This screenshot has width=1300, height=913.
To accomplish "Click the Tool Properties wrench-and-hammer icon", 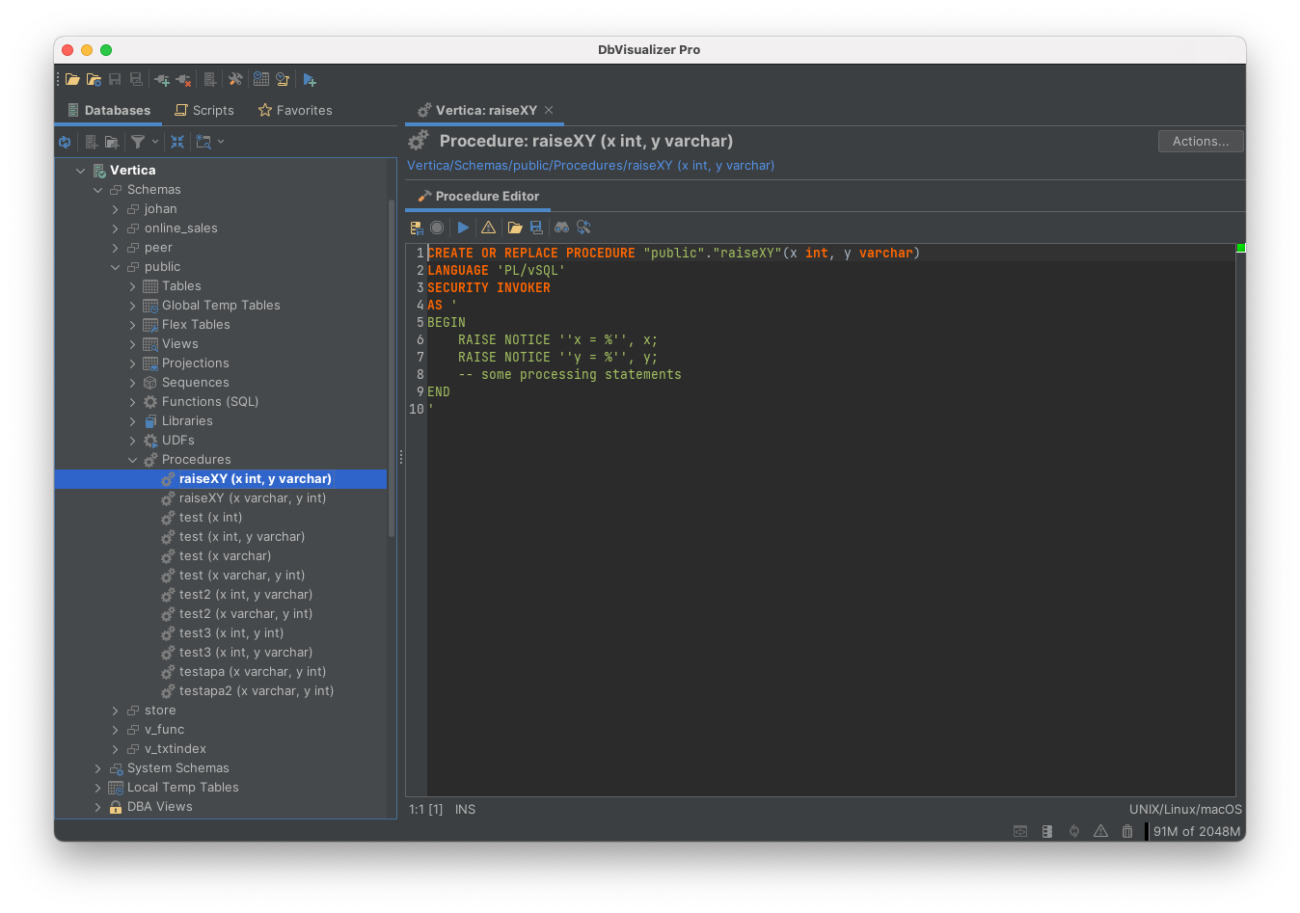I will [x=235, y=80].
